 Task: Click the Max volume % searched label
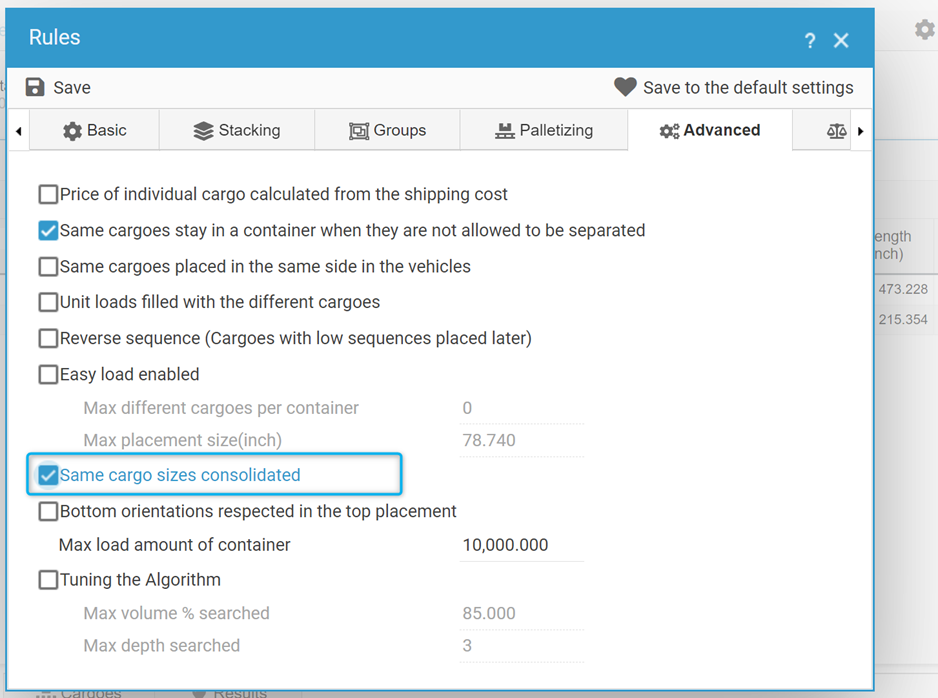pos(176,613)
